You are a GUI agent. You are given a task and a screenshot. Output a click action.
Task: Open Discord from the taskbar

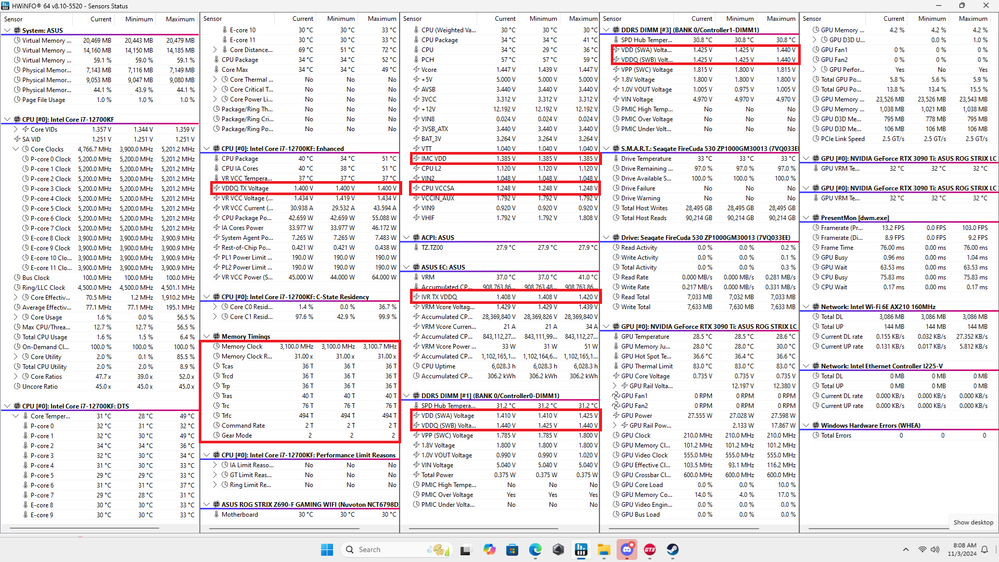point(627,549)
